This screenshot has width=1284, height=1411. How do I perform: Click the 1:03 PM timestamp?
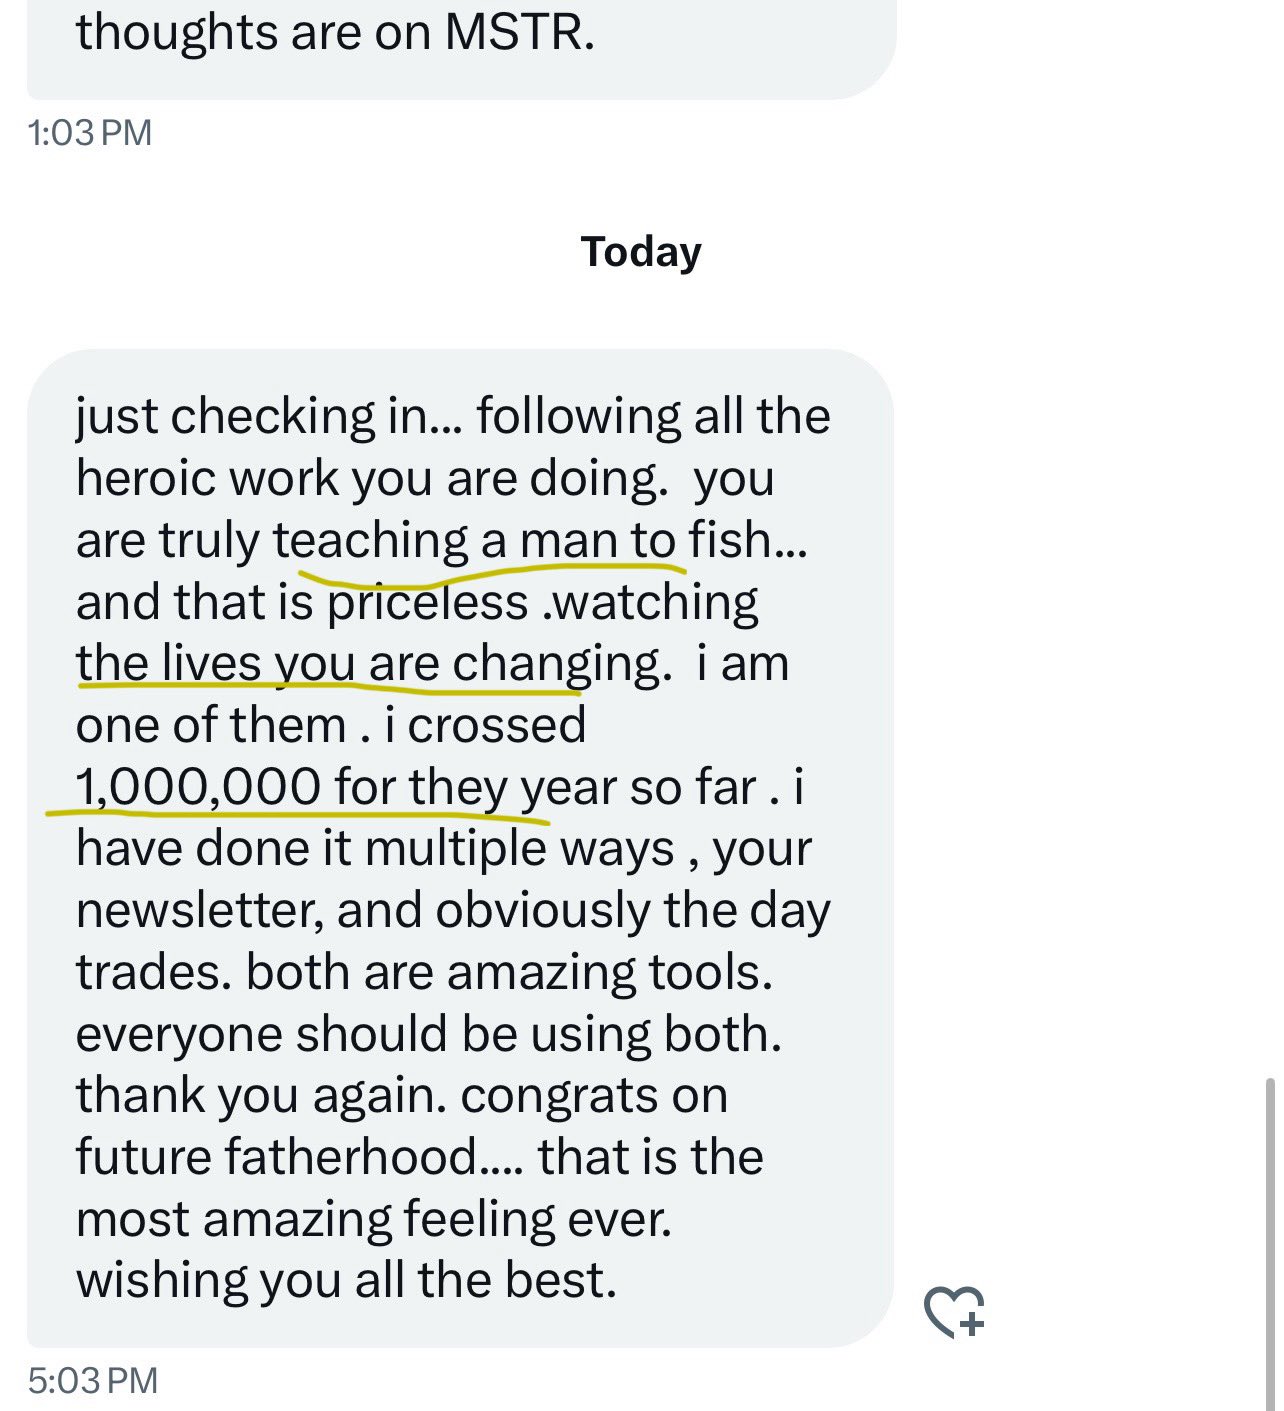(90, 133)
